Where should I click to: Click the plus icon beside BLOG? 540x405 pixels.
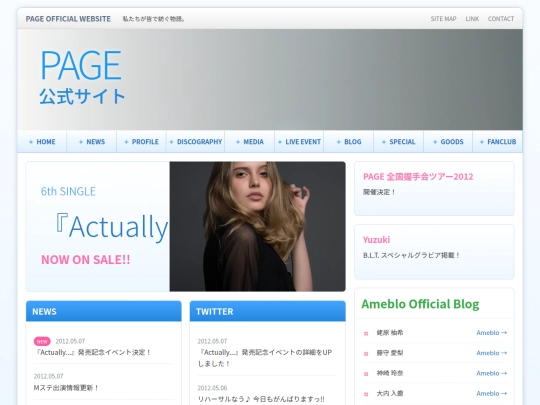pos(339,142)
